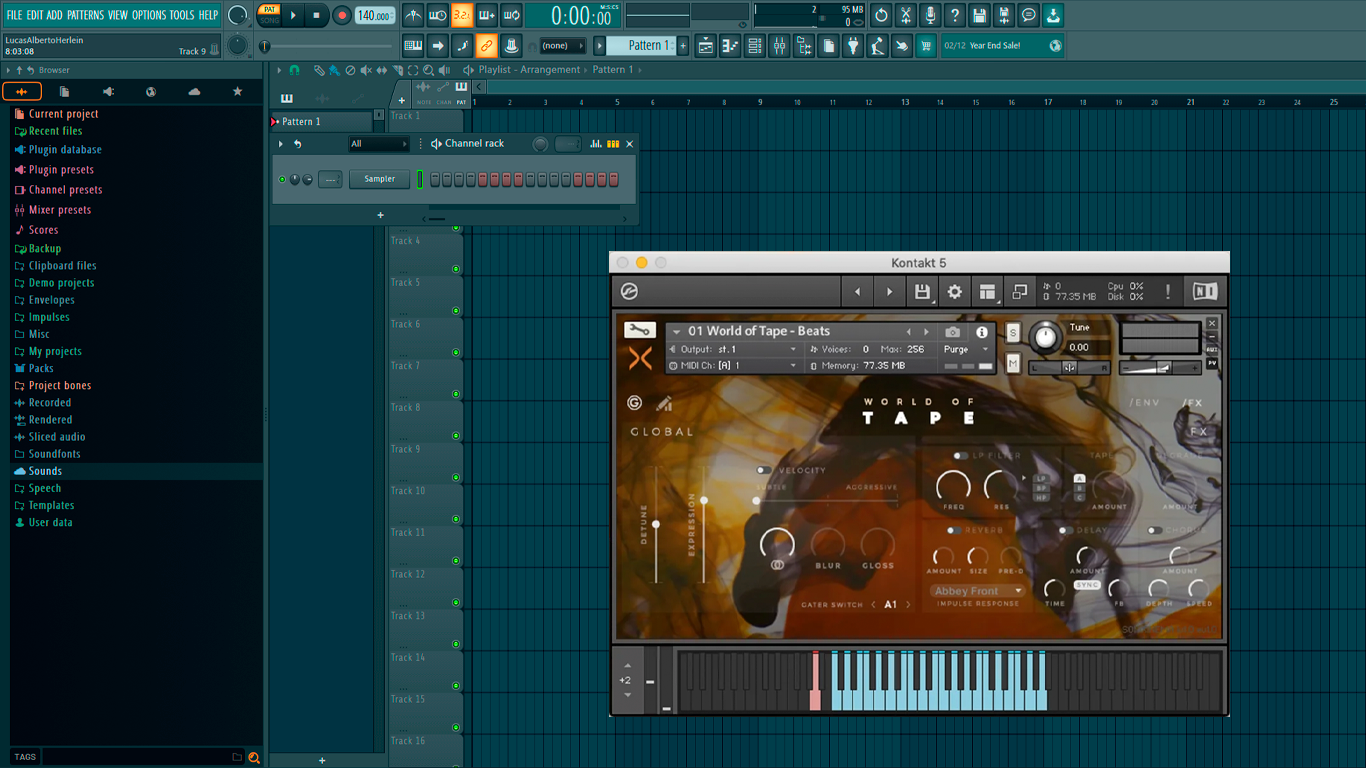Click the undo history circular arrow icon
This screenshot has width=1366, height=768.
pos(881,15)
